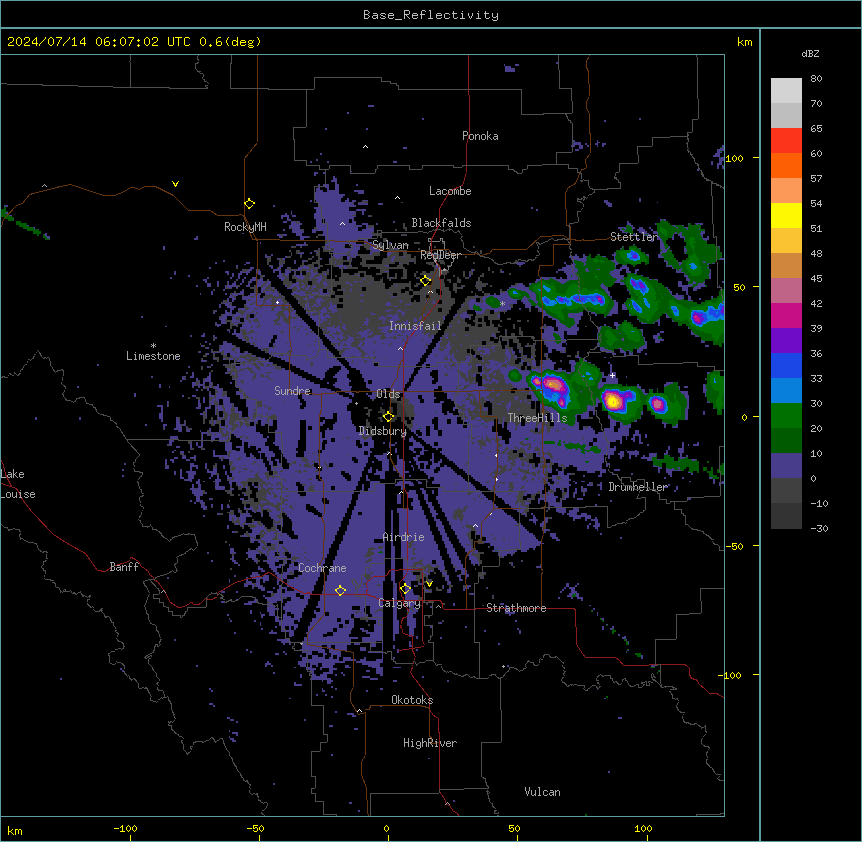
Task: Click the Innisfail city label
Action: tap(415, 326)
